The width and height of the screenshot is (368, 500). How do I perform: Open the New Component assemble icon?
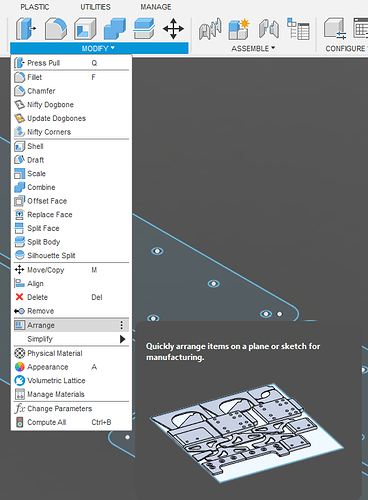tap(239, 29)
